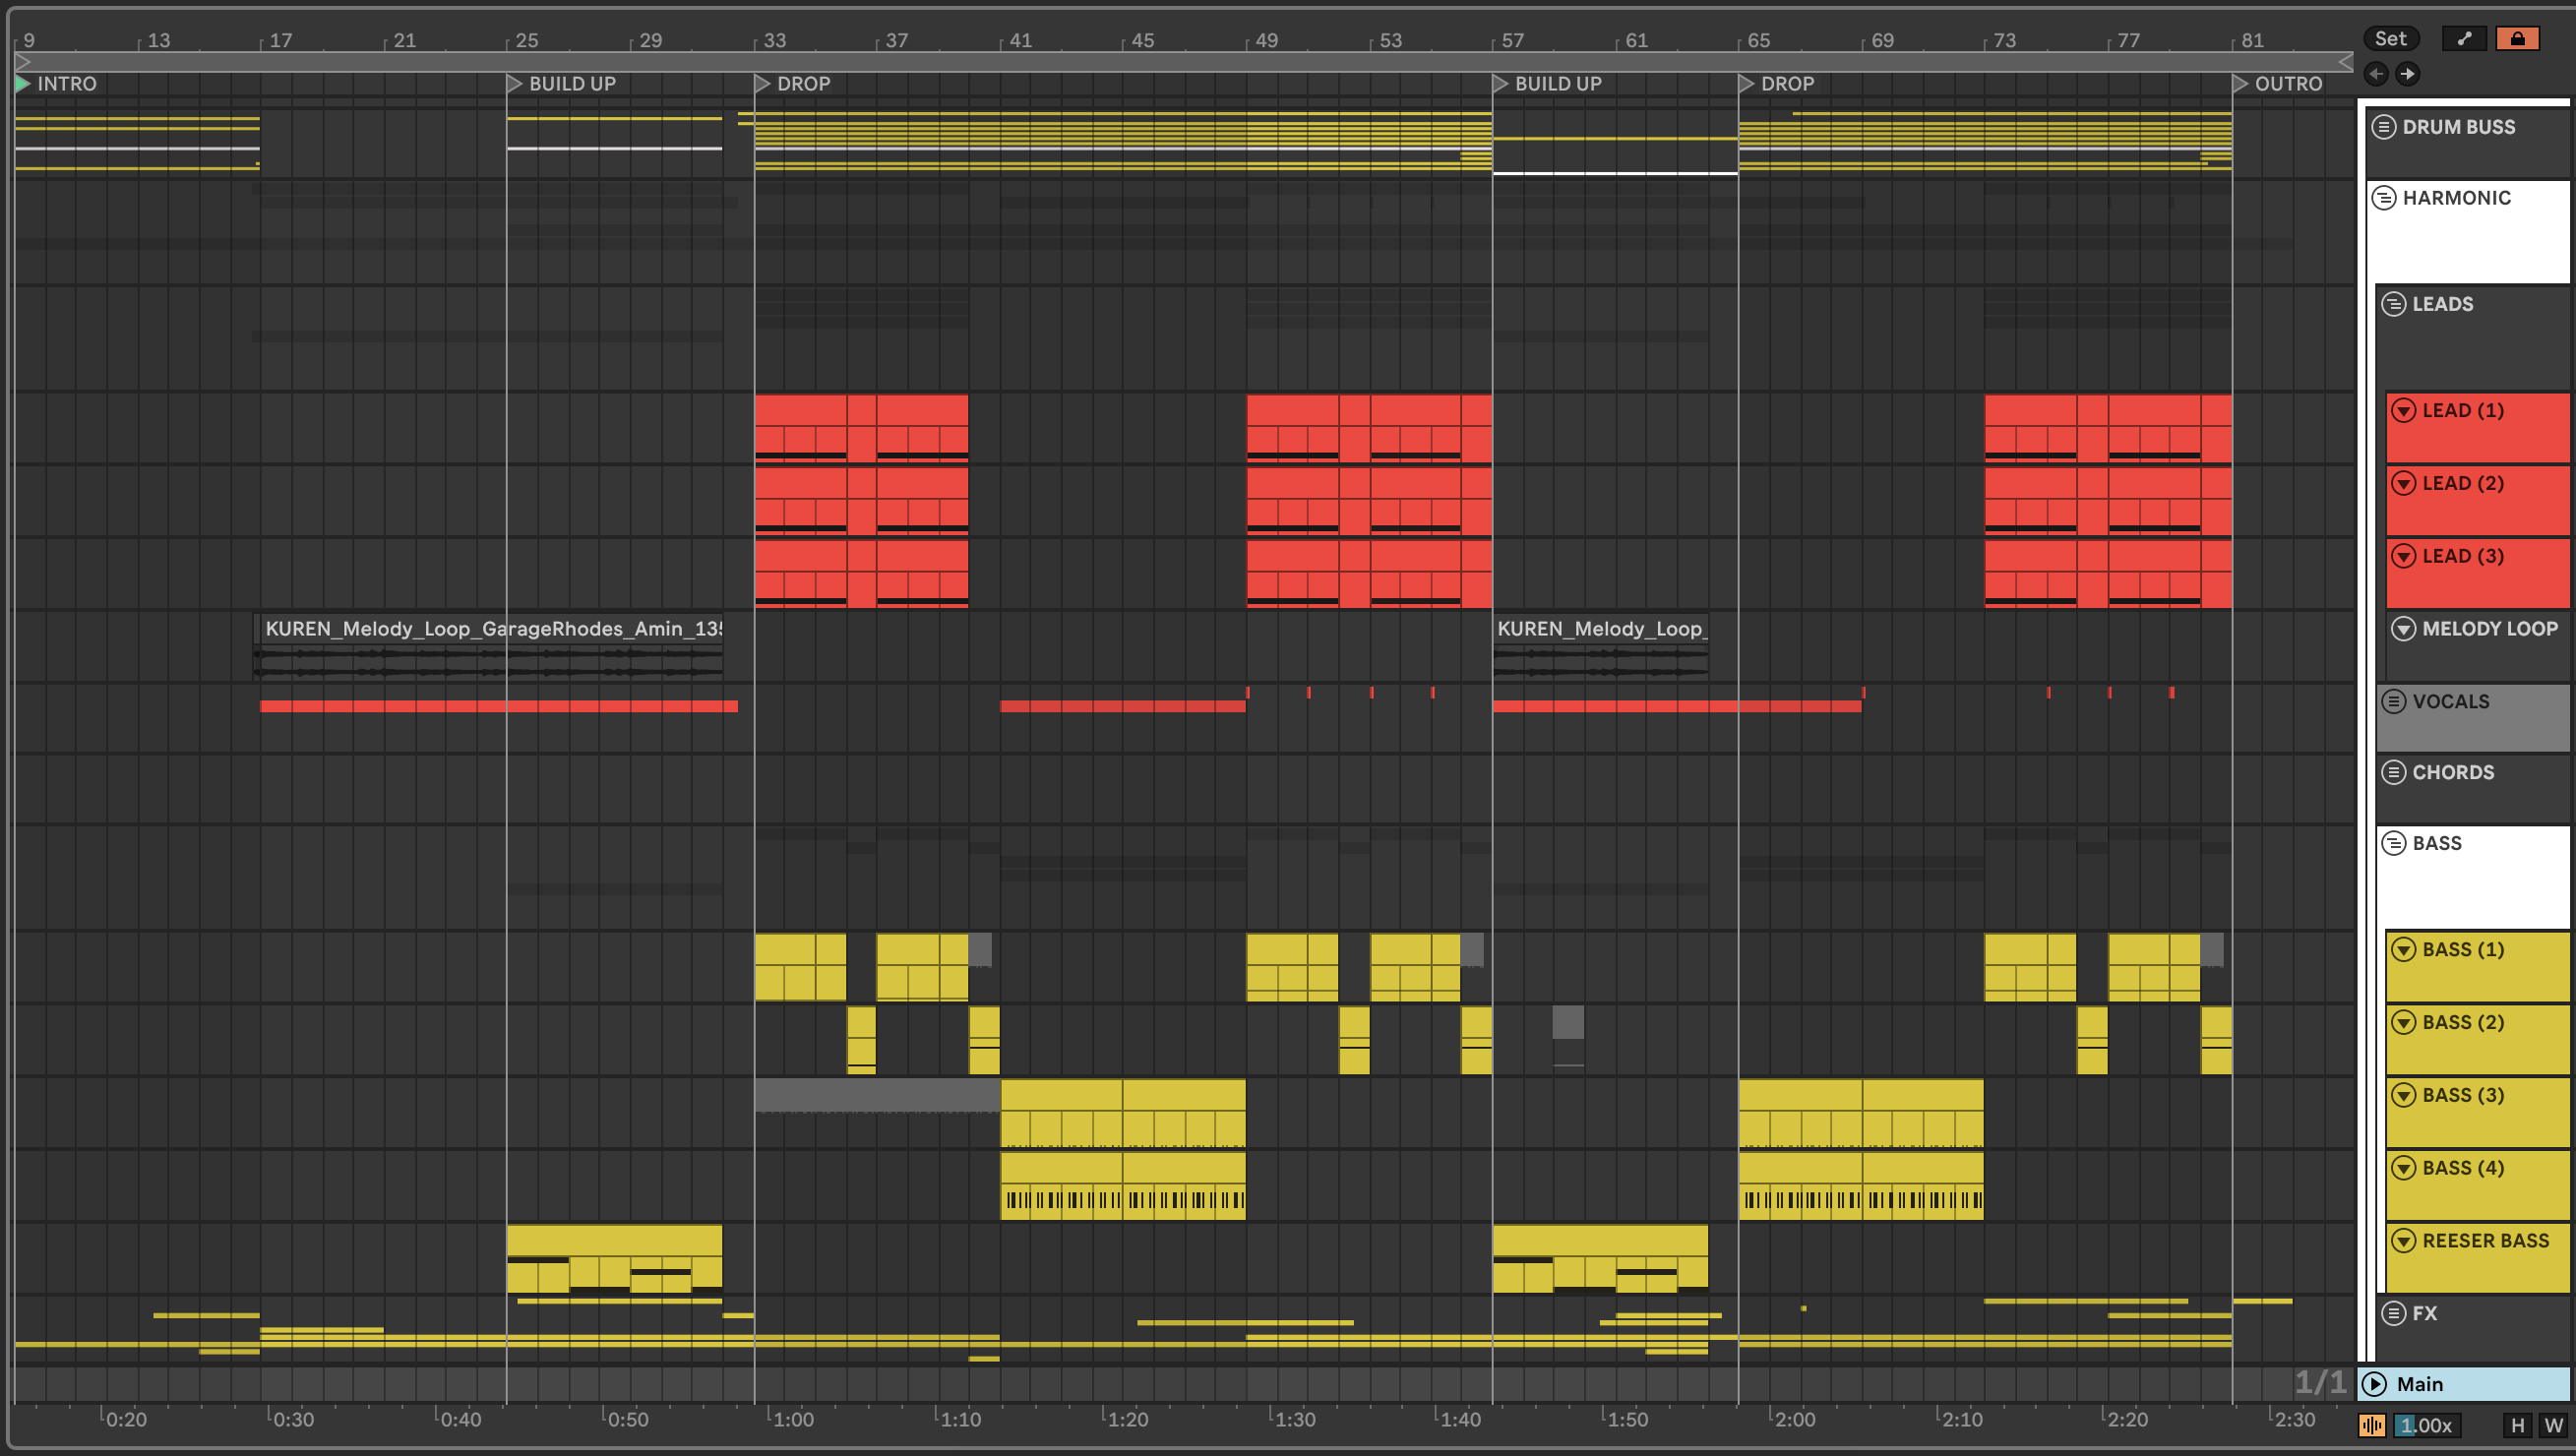
Task: Select the first BUILD UP locator
Action: [x=515, y=84]
